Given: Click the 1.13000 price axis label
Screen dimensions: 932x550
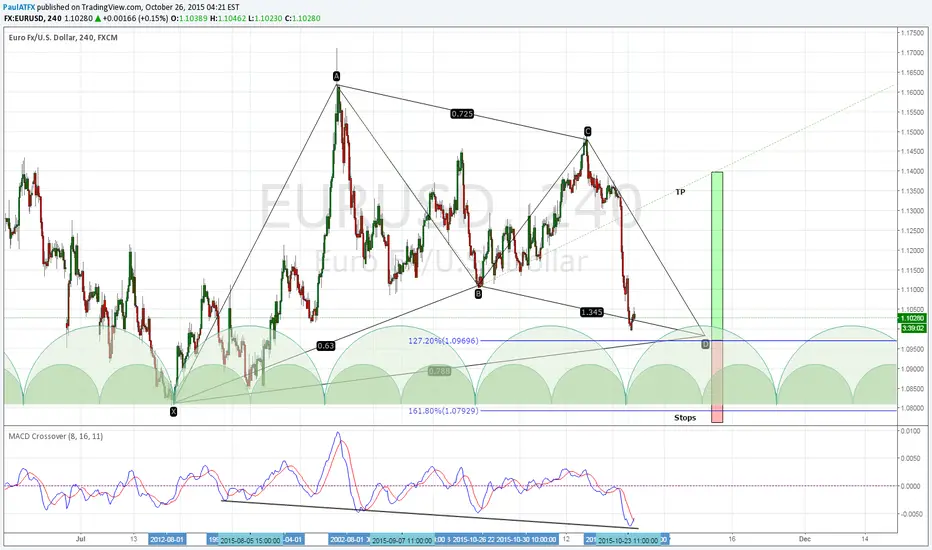Looking at the screenshot, I should [x=912, y=210].
